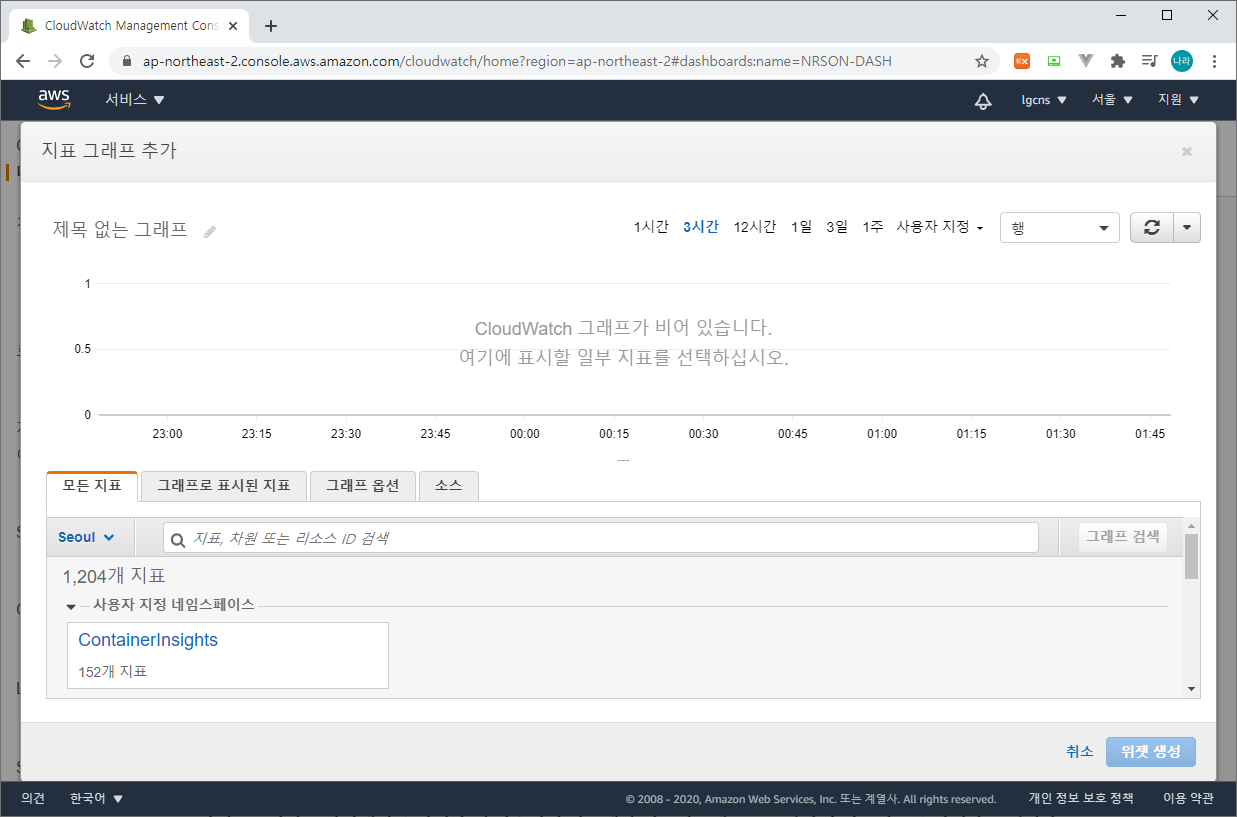Open browser extensions puzzle icon
1237x817 pixels.
1118,61
